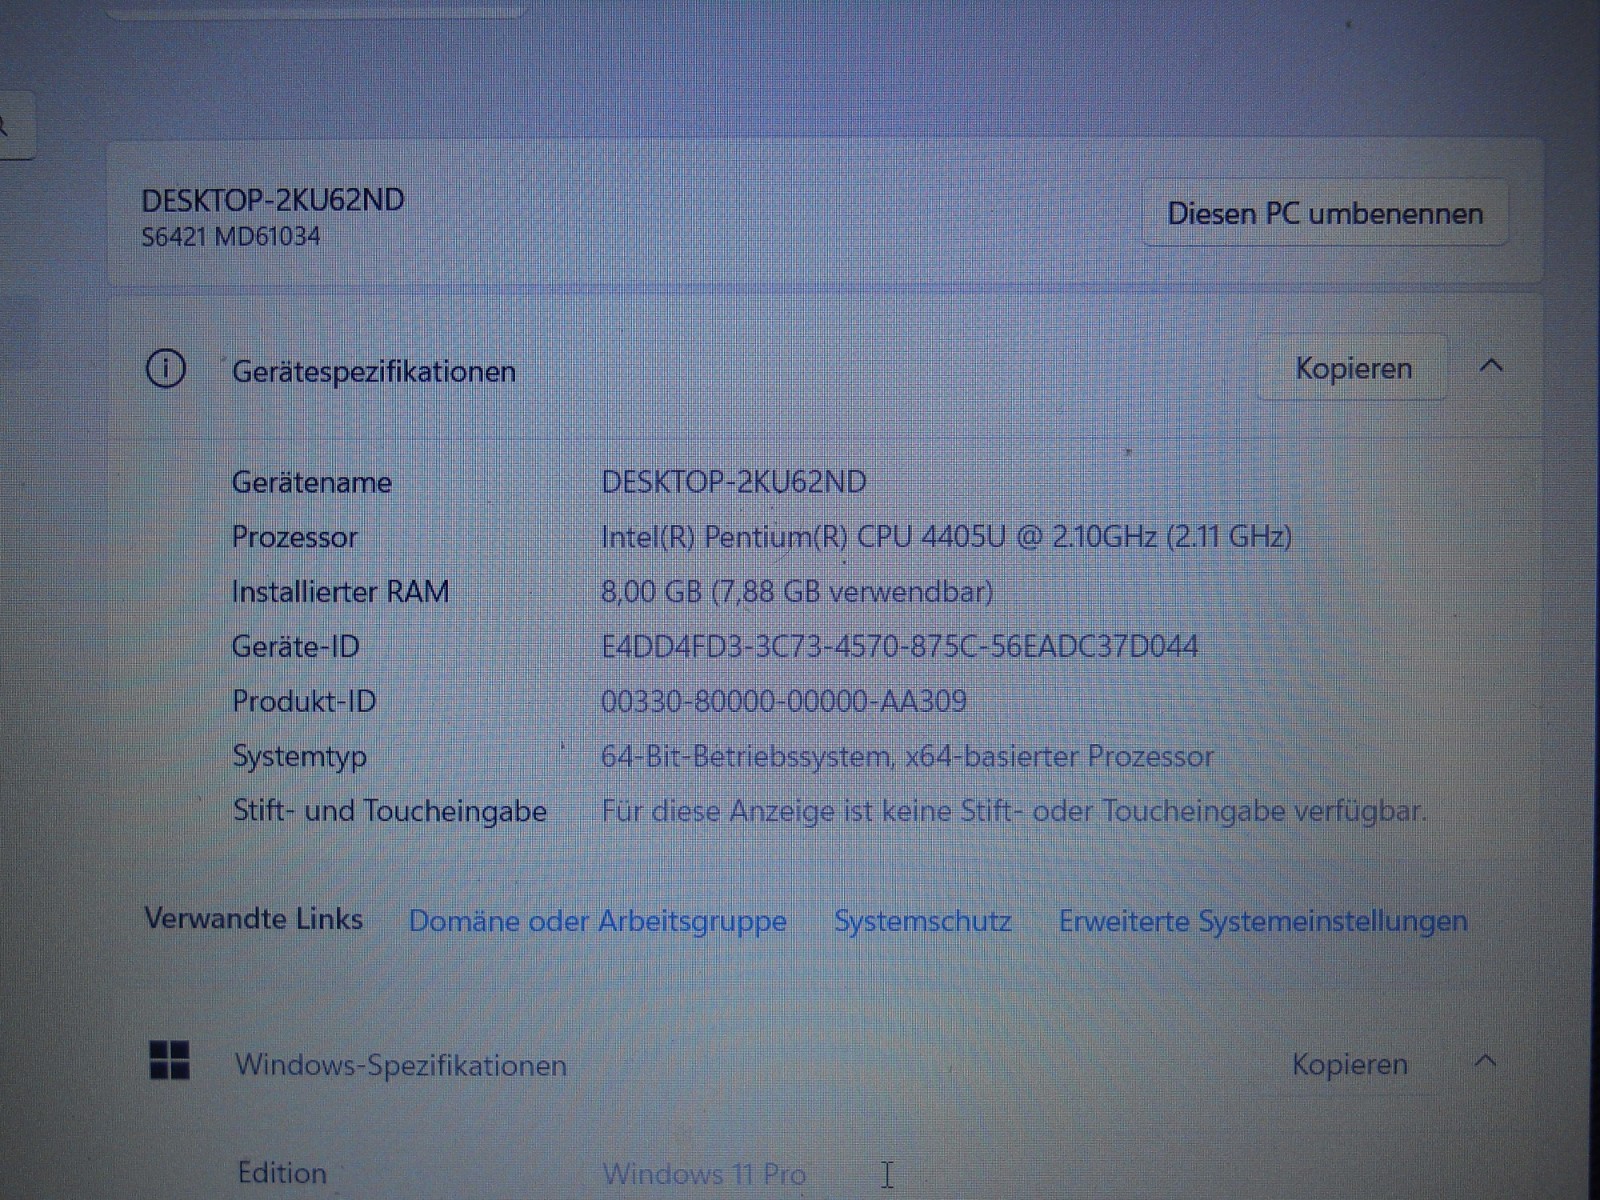Image resolution: width=1600 pixels, height=1200 pixels.
Task: Click the 'Diesen PC umbenennen' button
Action: click(1325, 212)
